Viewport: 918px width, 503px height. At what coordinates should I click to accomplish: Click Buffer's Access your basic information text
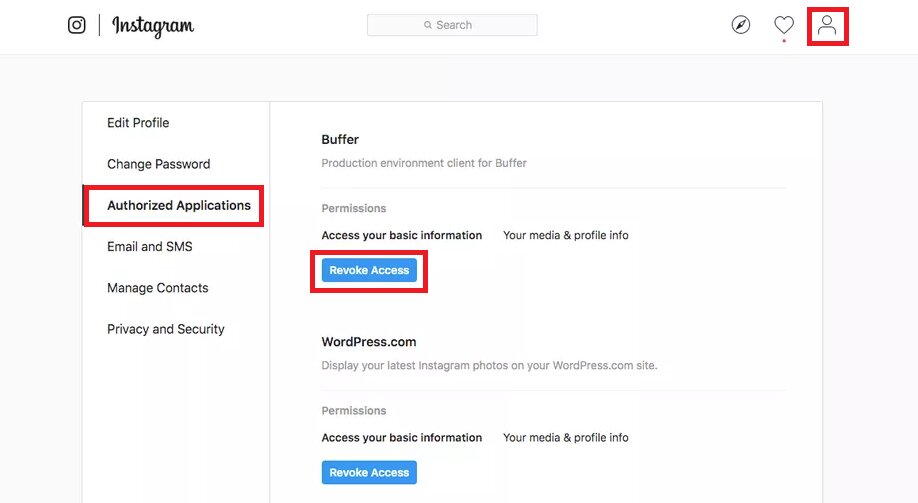(402, 235)
